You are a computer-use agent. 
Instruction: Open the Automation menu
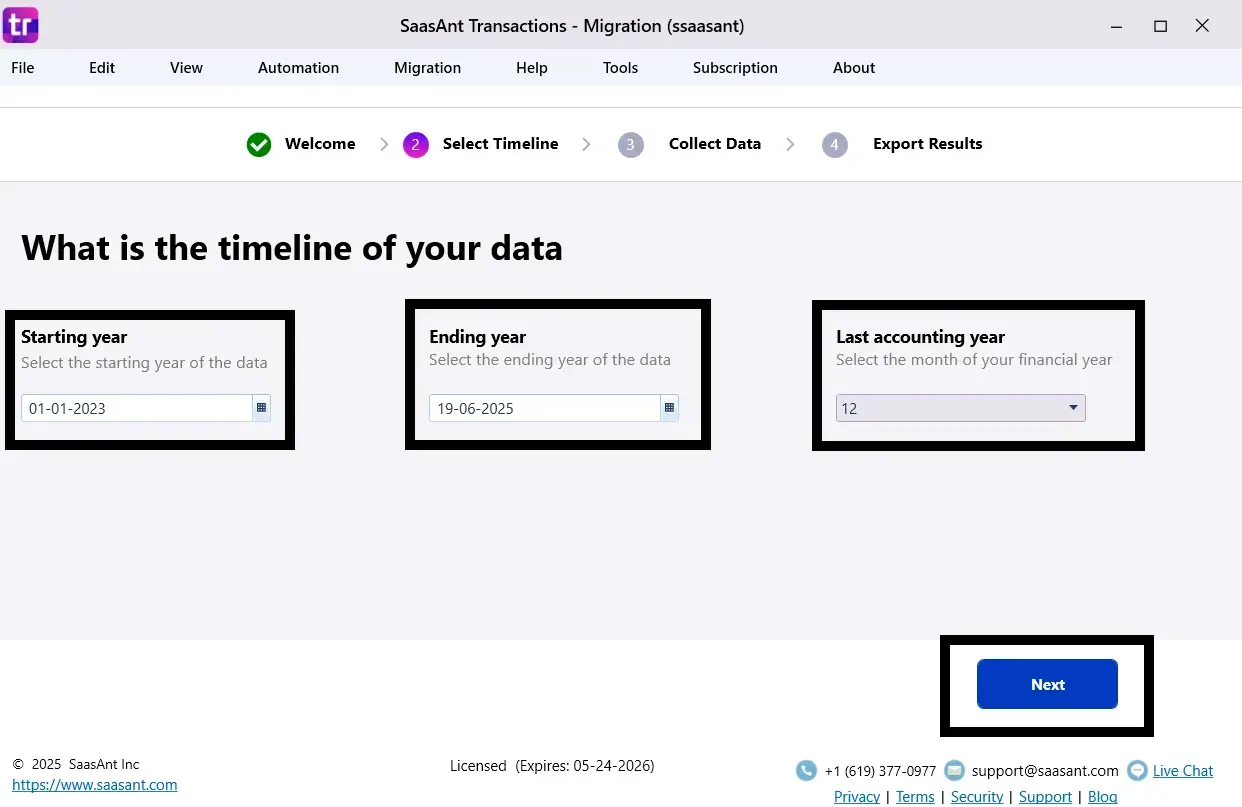coord(298,68)
